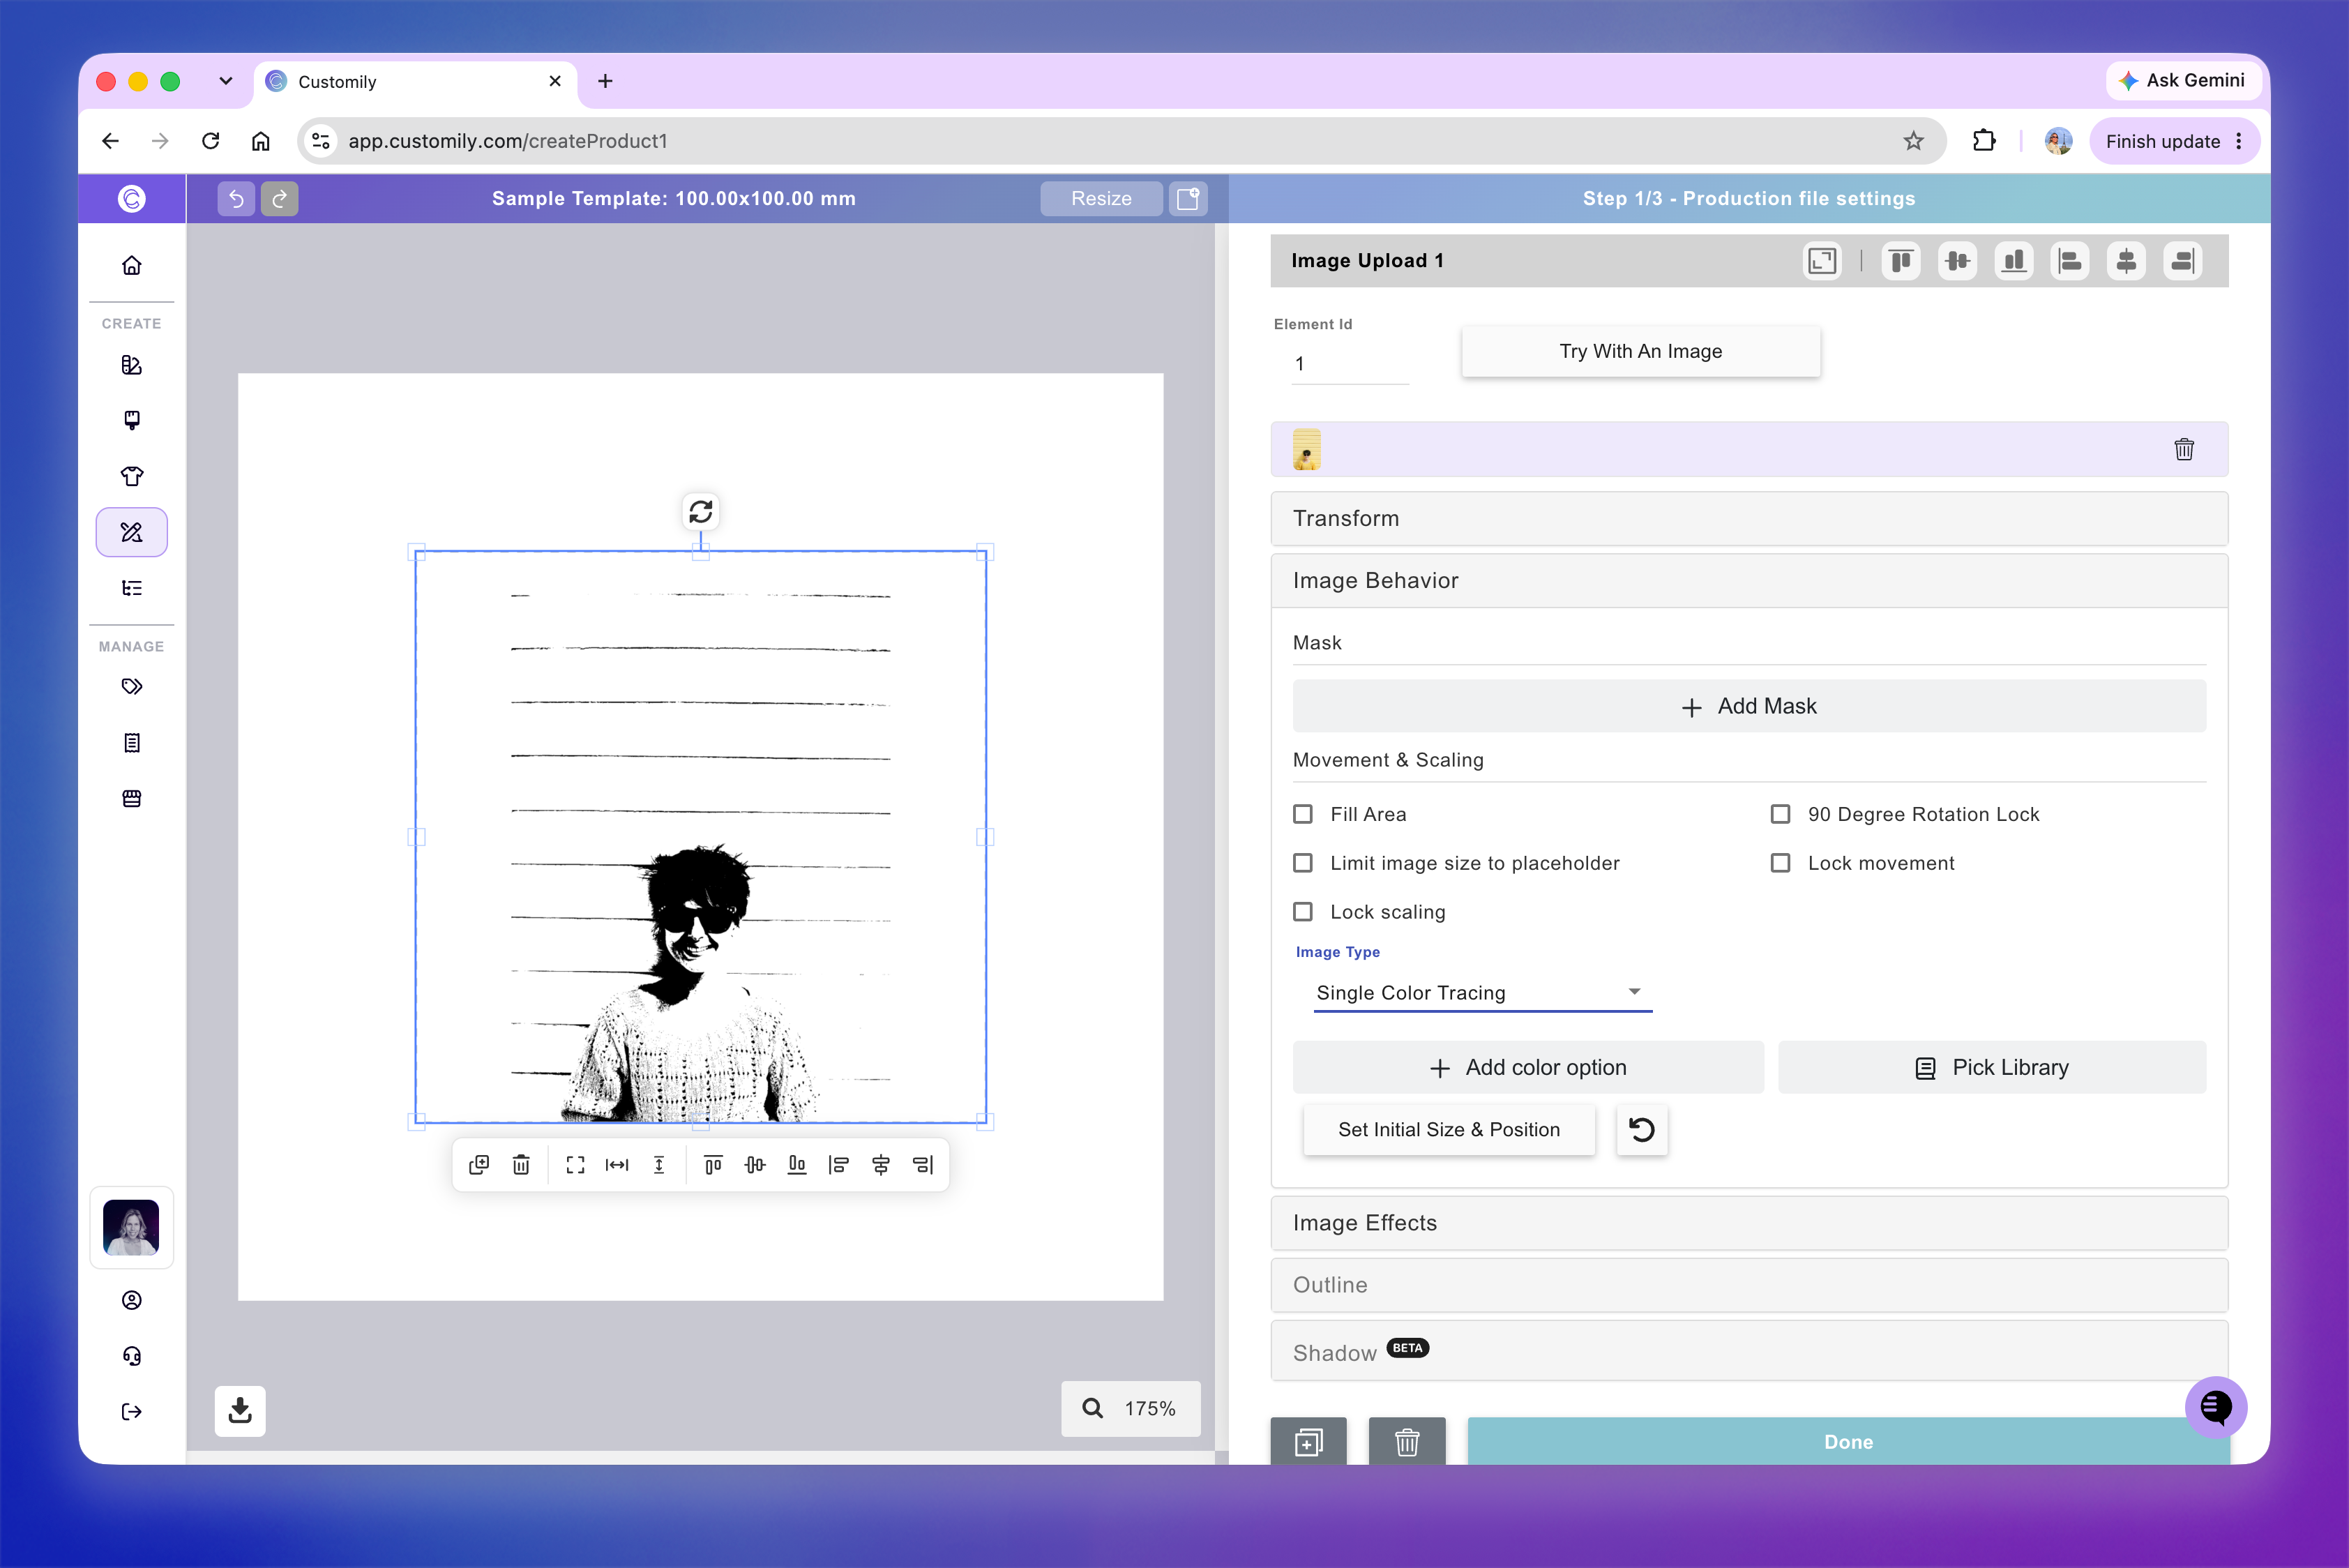Click the expand icon in Image Upload 1 header
This screenshot has height=1568, width=2349.
tap(1822, 261)
